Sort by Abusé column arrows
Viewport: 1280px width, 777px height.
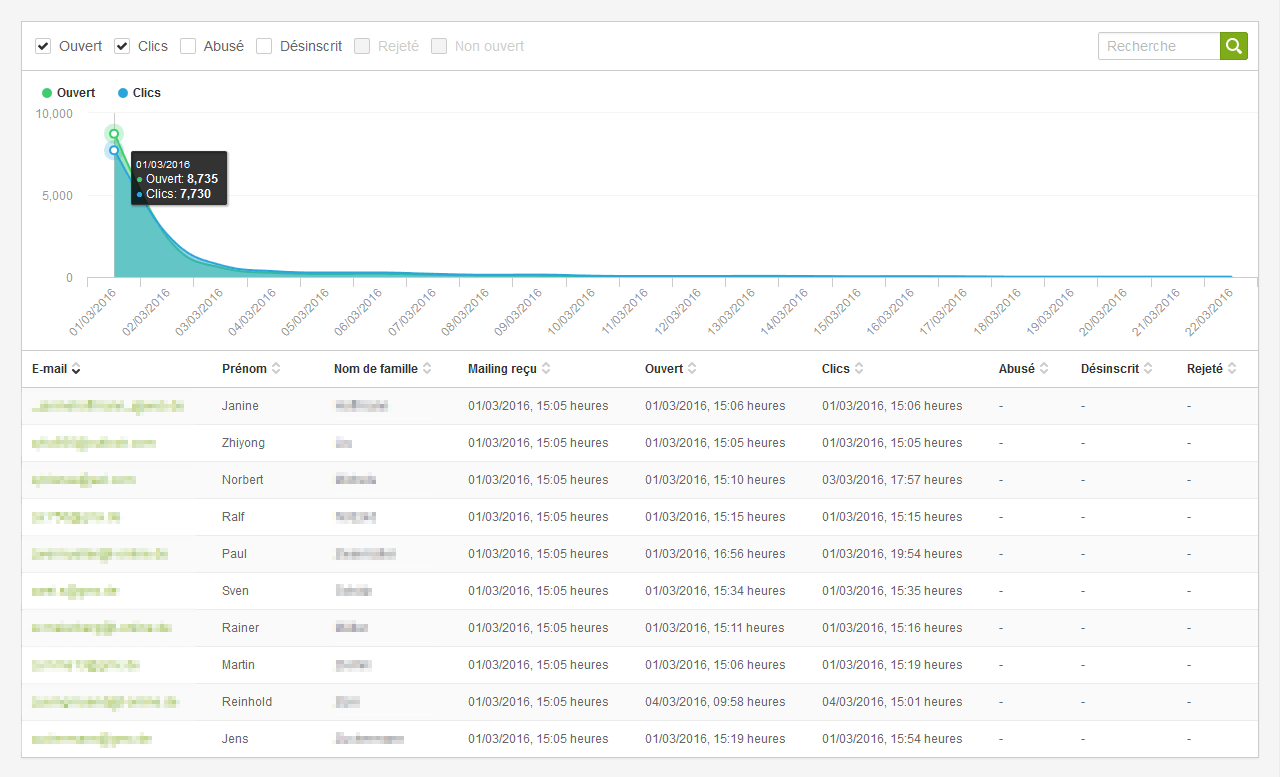click(1044, 369)
